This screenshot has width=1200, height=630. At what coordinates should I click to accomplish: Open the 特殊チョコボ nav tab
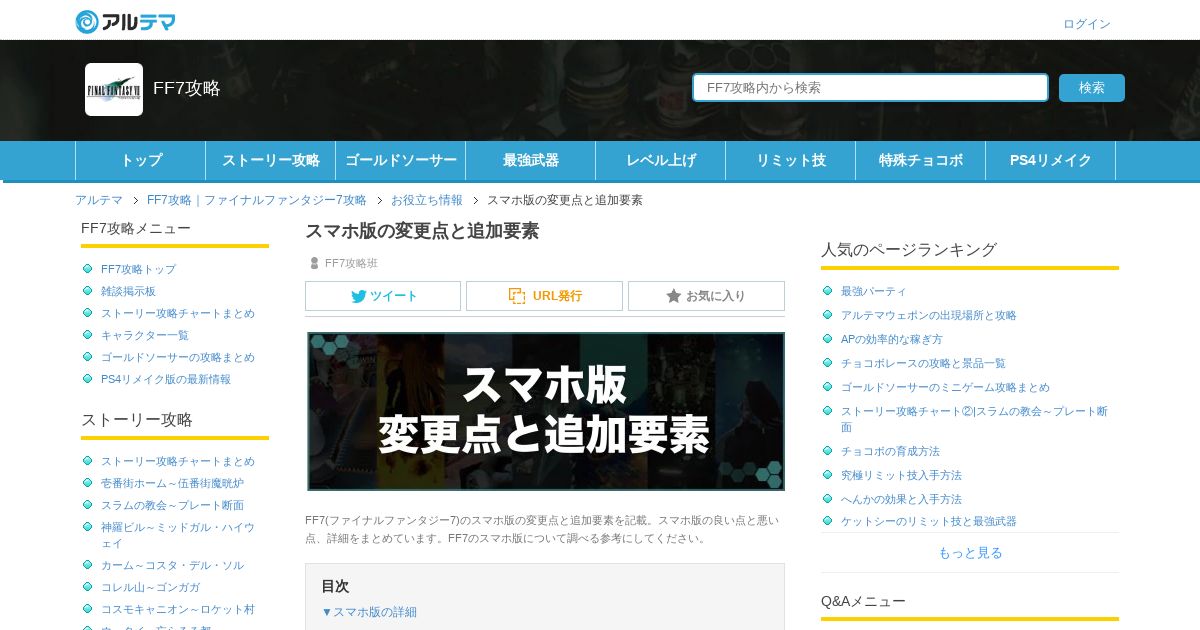coord(920,160)
